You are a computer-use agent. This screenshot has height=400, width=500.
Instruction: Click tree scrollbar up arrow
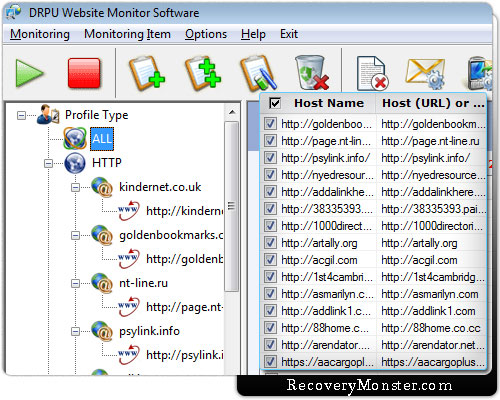coord(232,112)
